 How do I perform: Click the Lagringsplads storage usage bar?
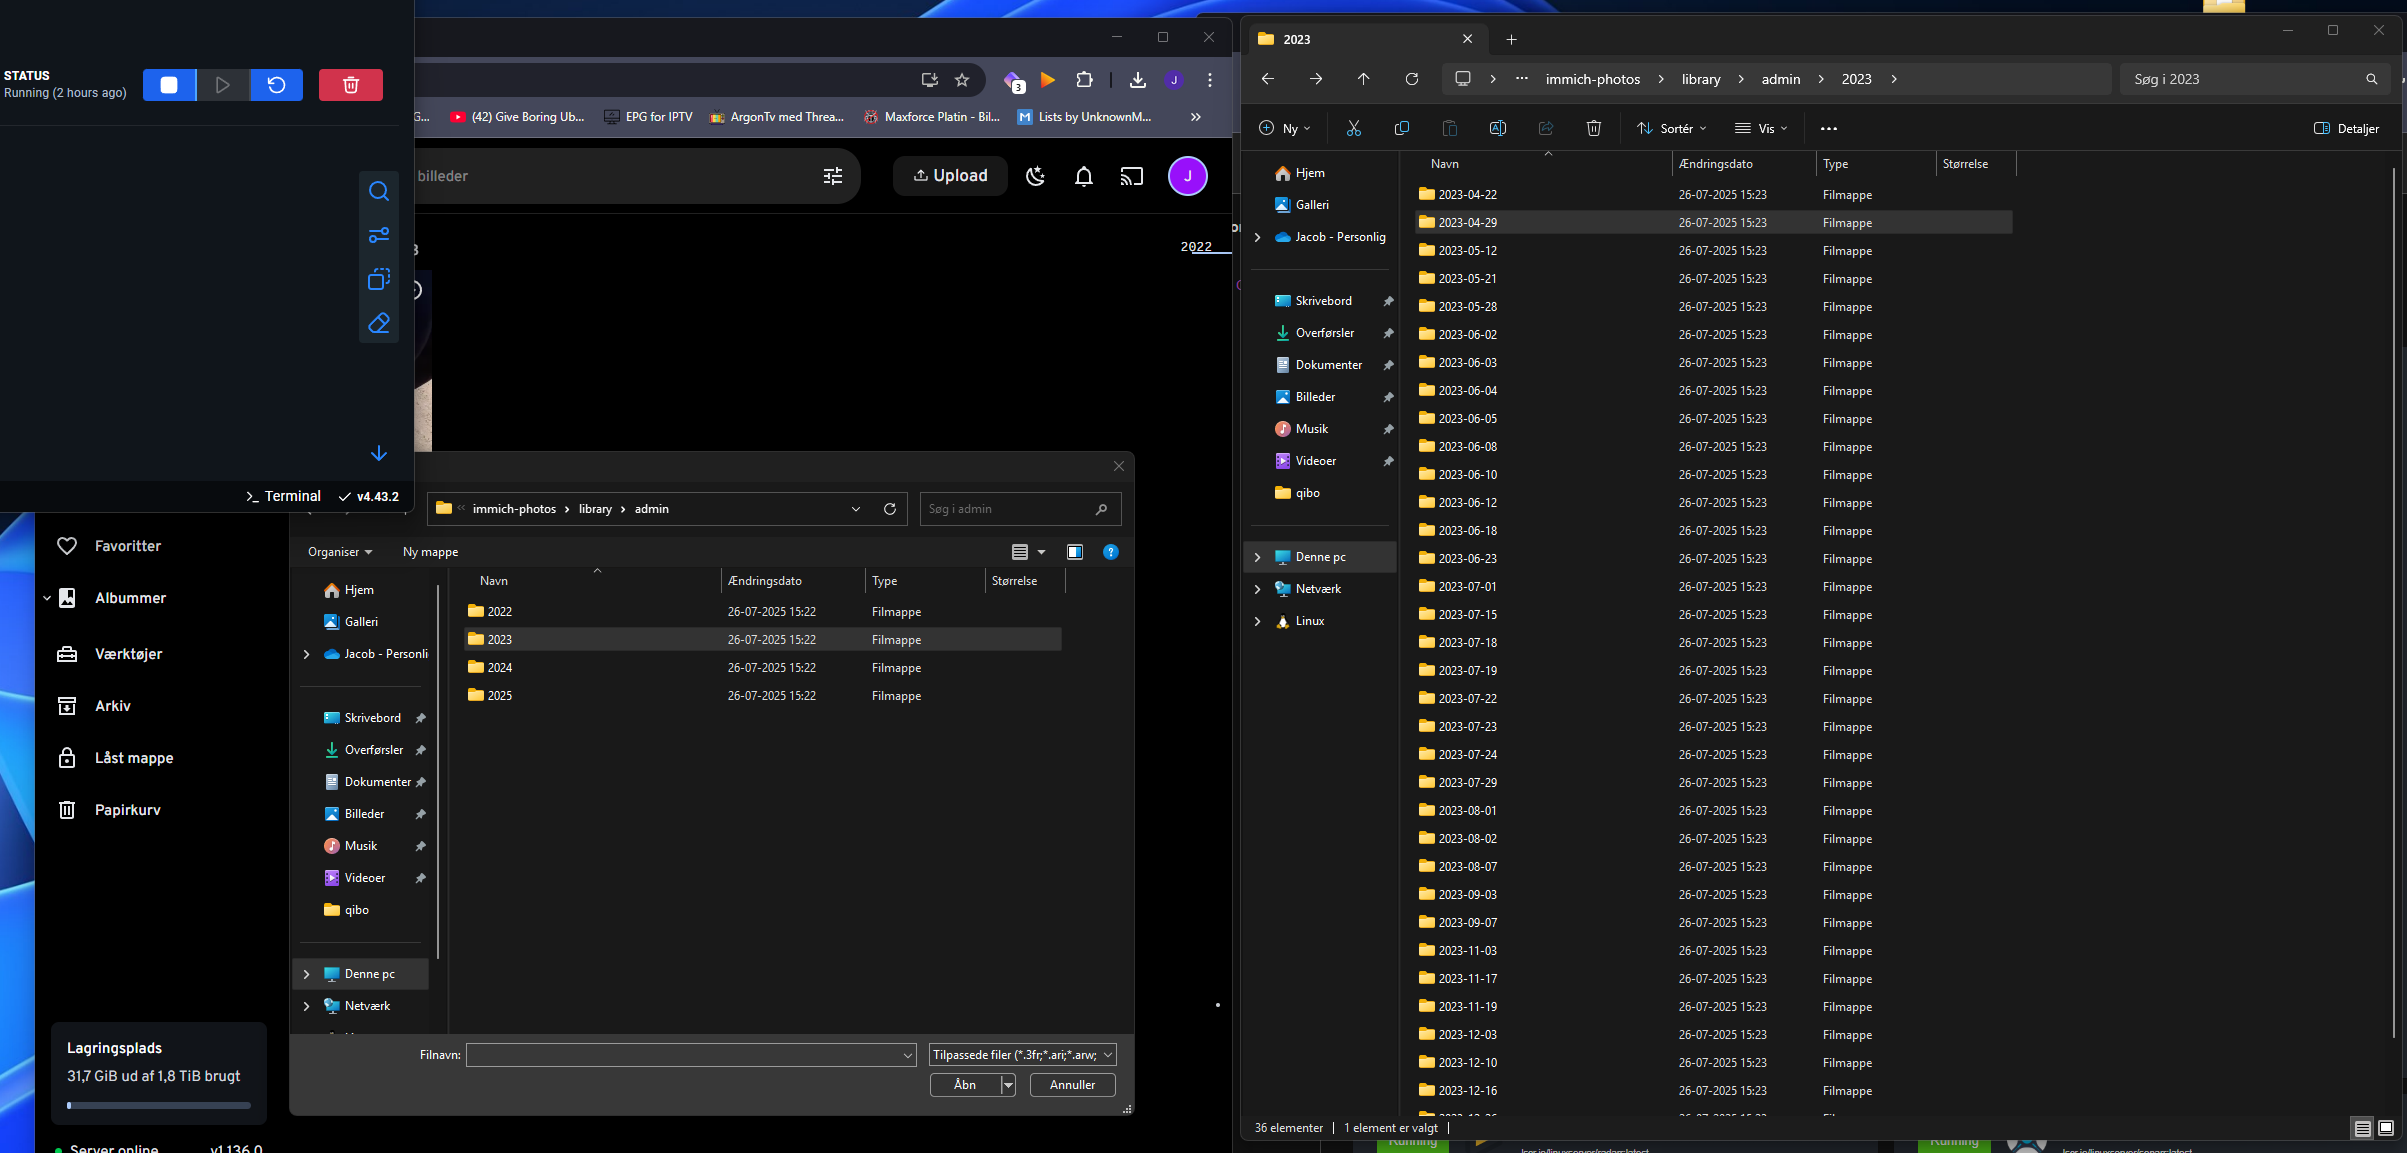(x=159, y=1105)
